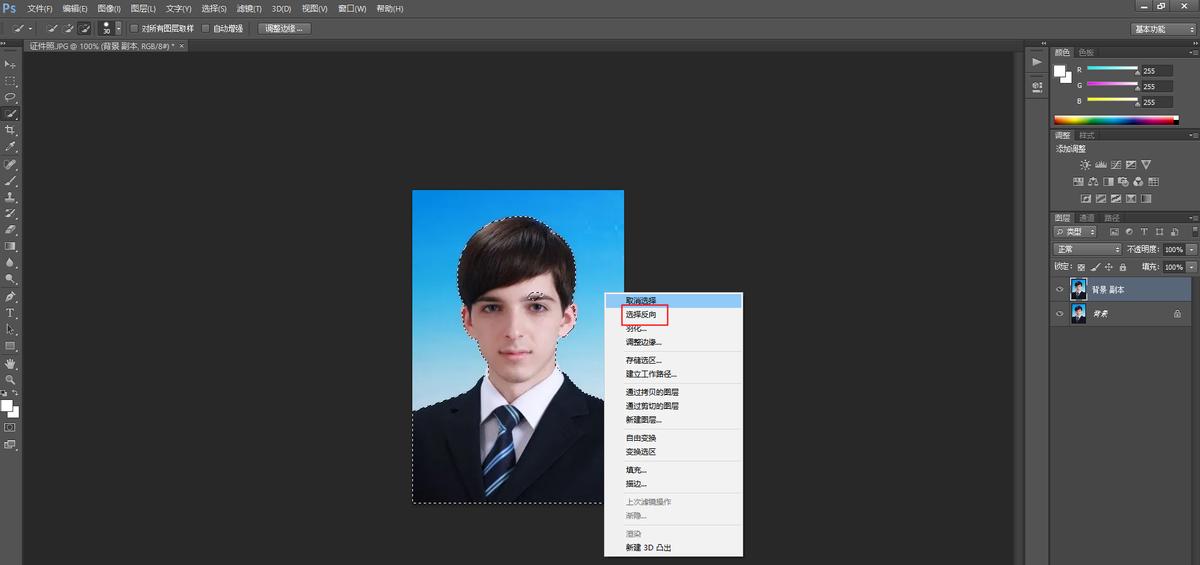
Task: Select the Spot Healing Brush tool
Action: tap(11, 164)
